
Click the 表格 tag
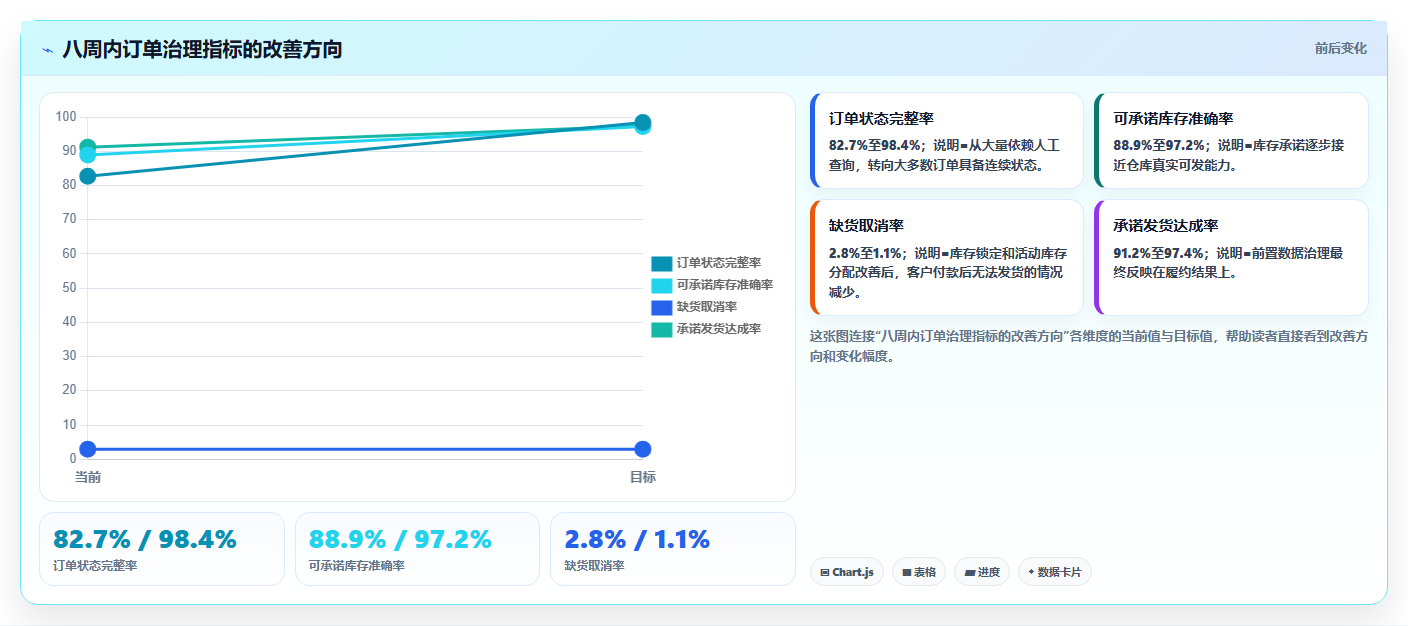click(919, 572)
